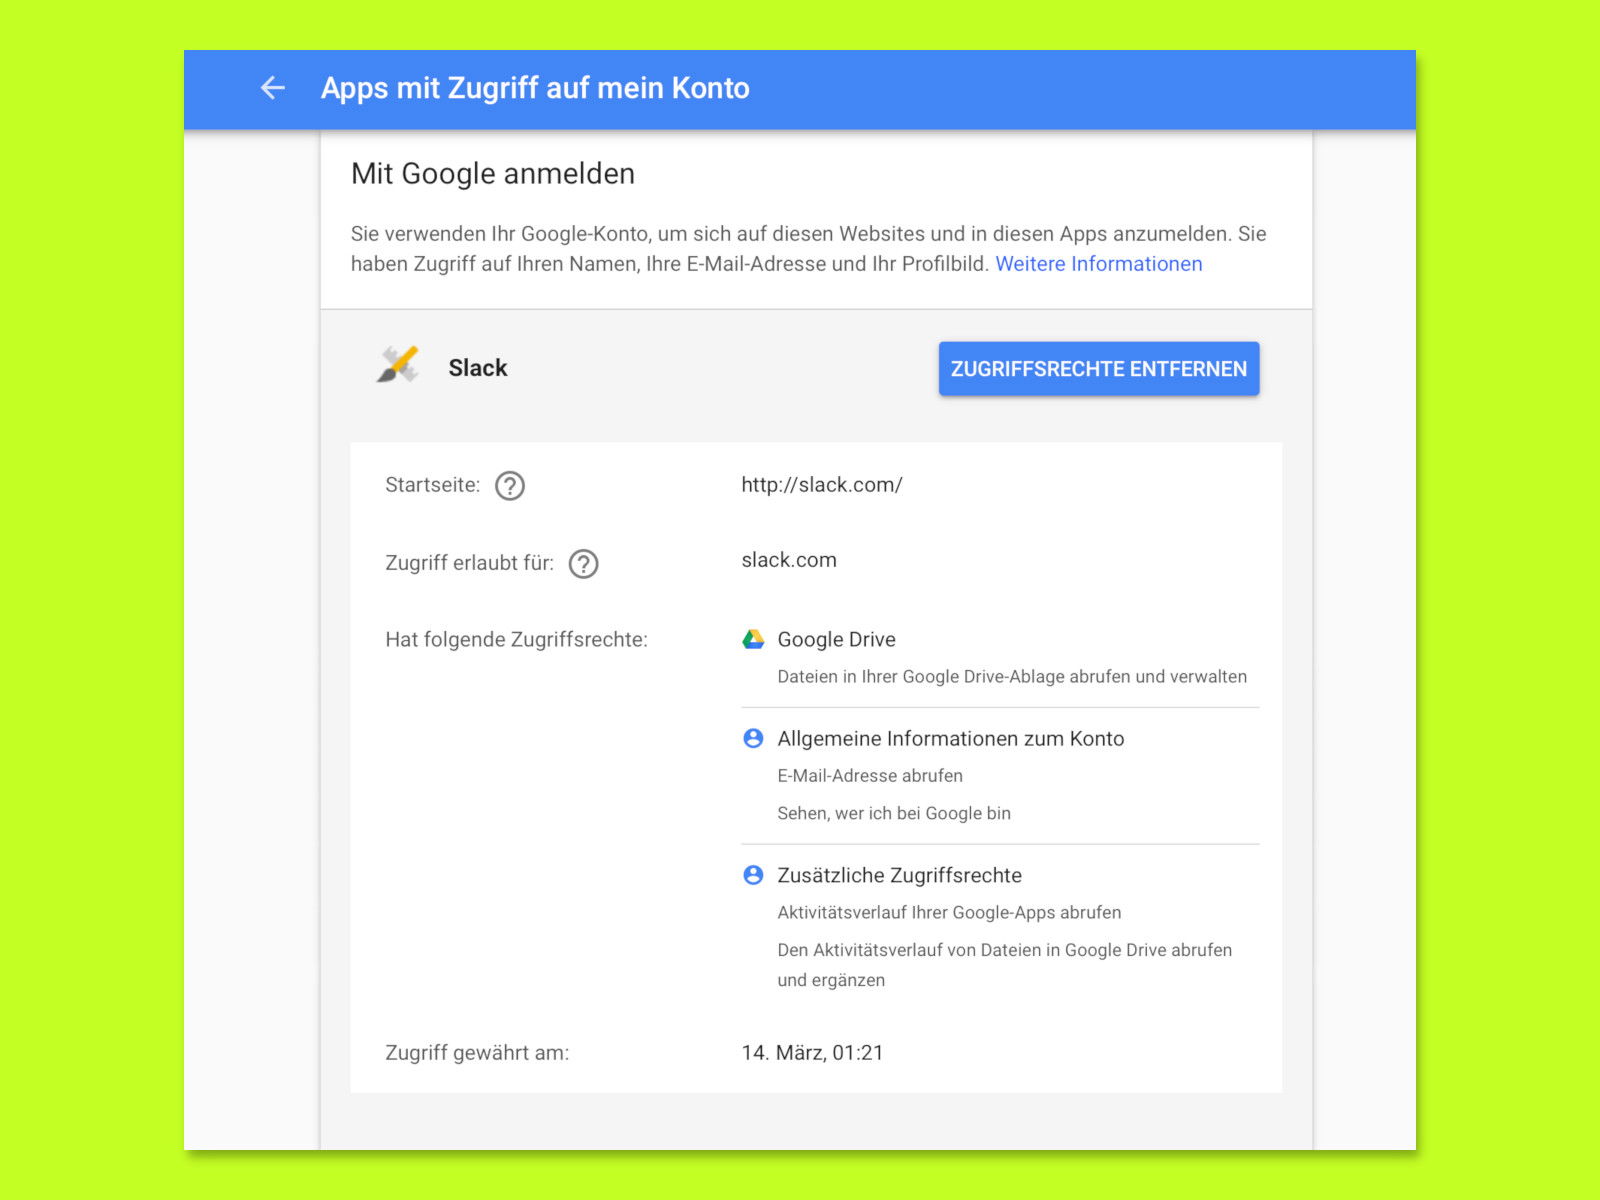The image size is (1600, 1200).
Task: Click the http://slack.com/ homepage URL
Action: [x=822, y=485]
